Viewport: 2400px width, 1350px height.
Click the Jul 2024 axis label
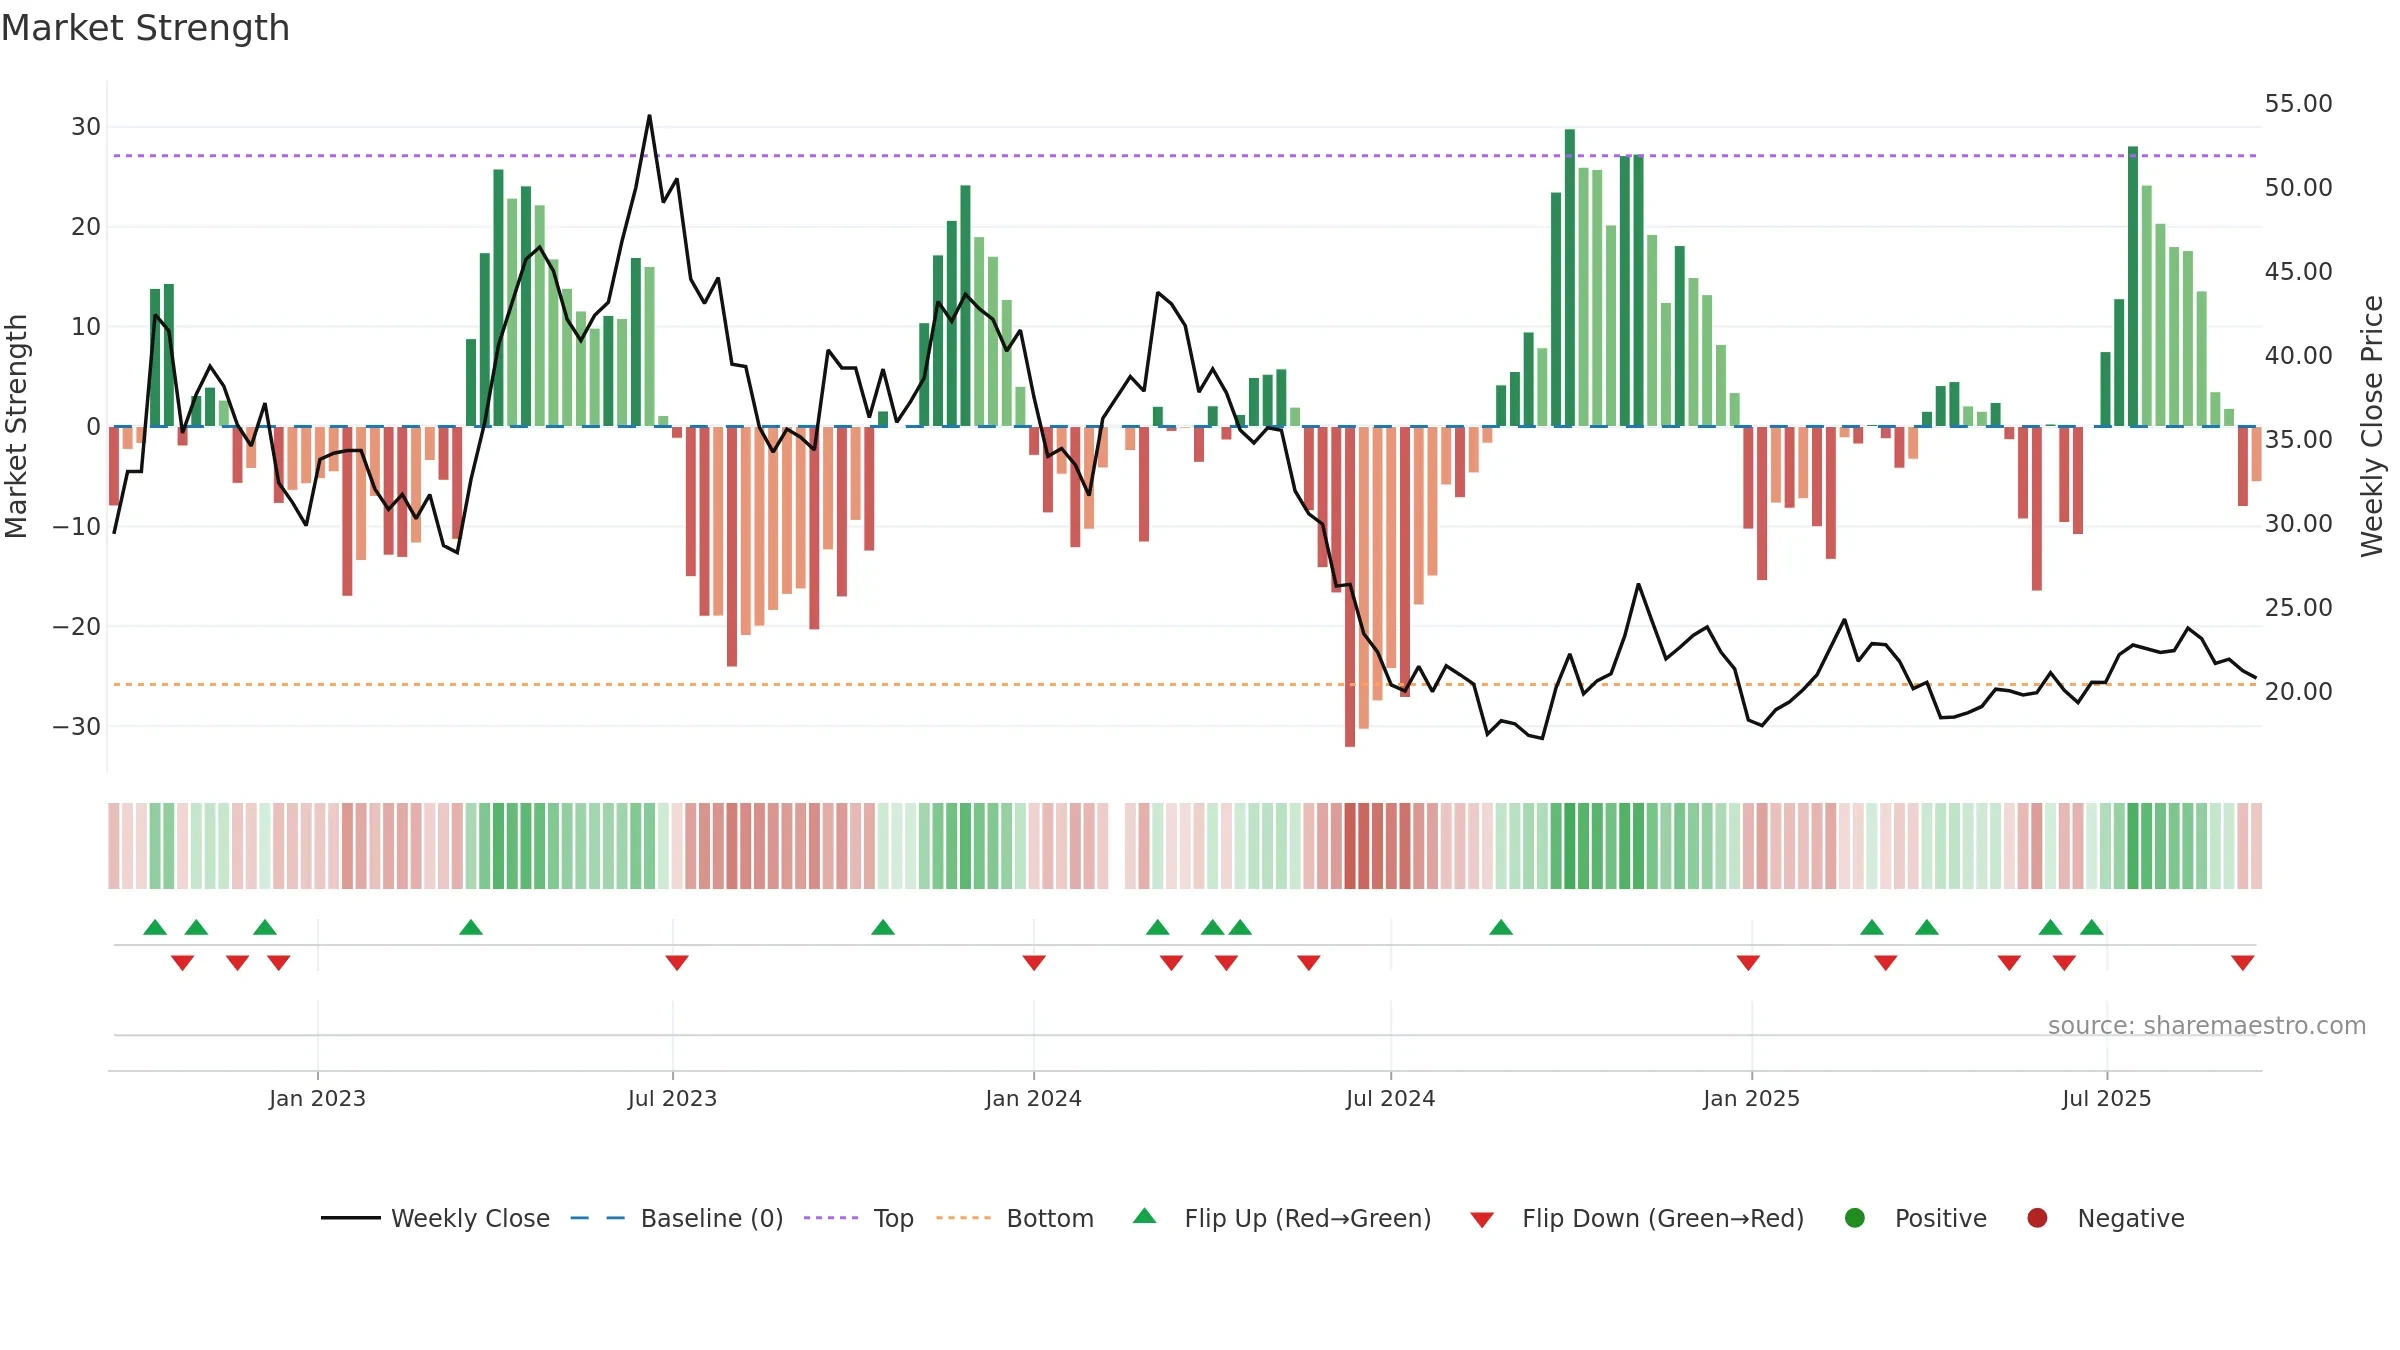(1390, 1098)
